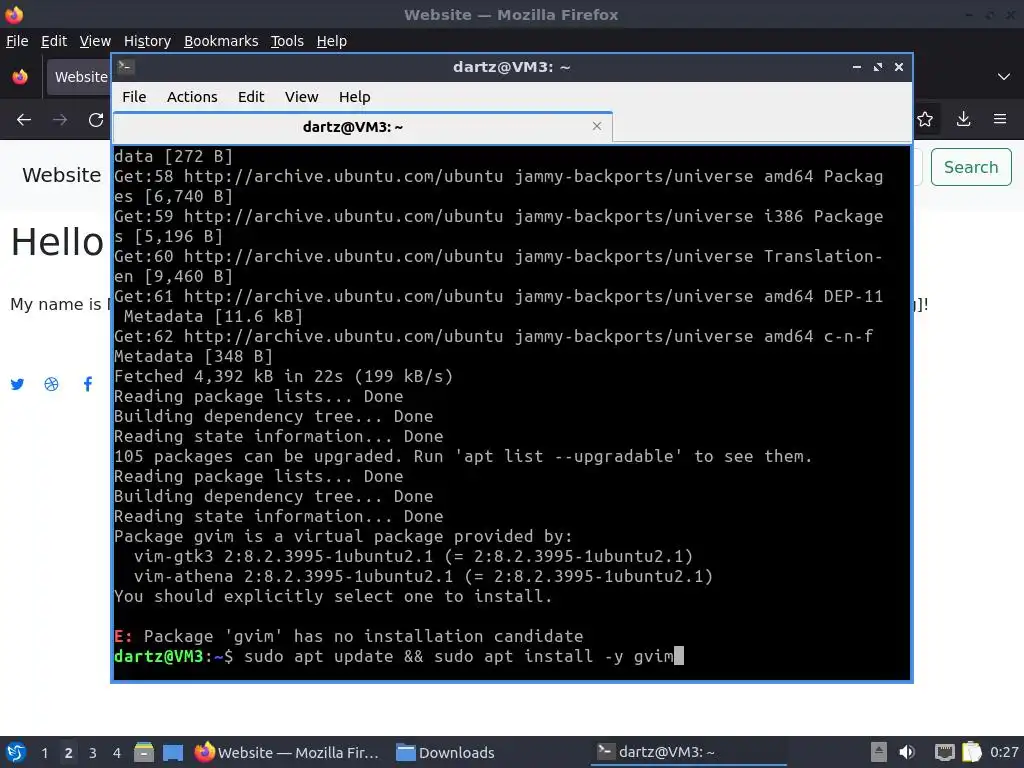
Task: Open the terminal View menu
Action: [301, 97]
